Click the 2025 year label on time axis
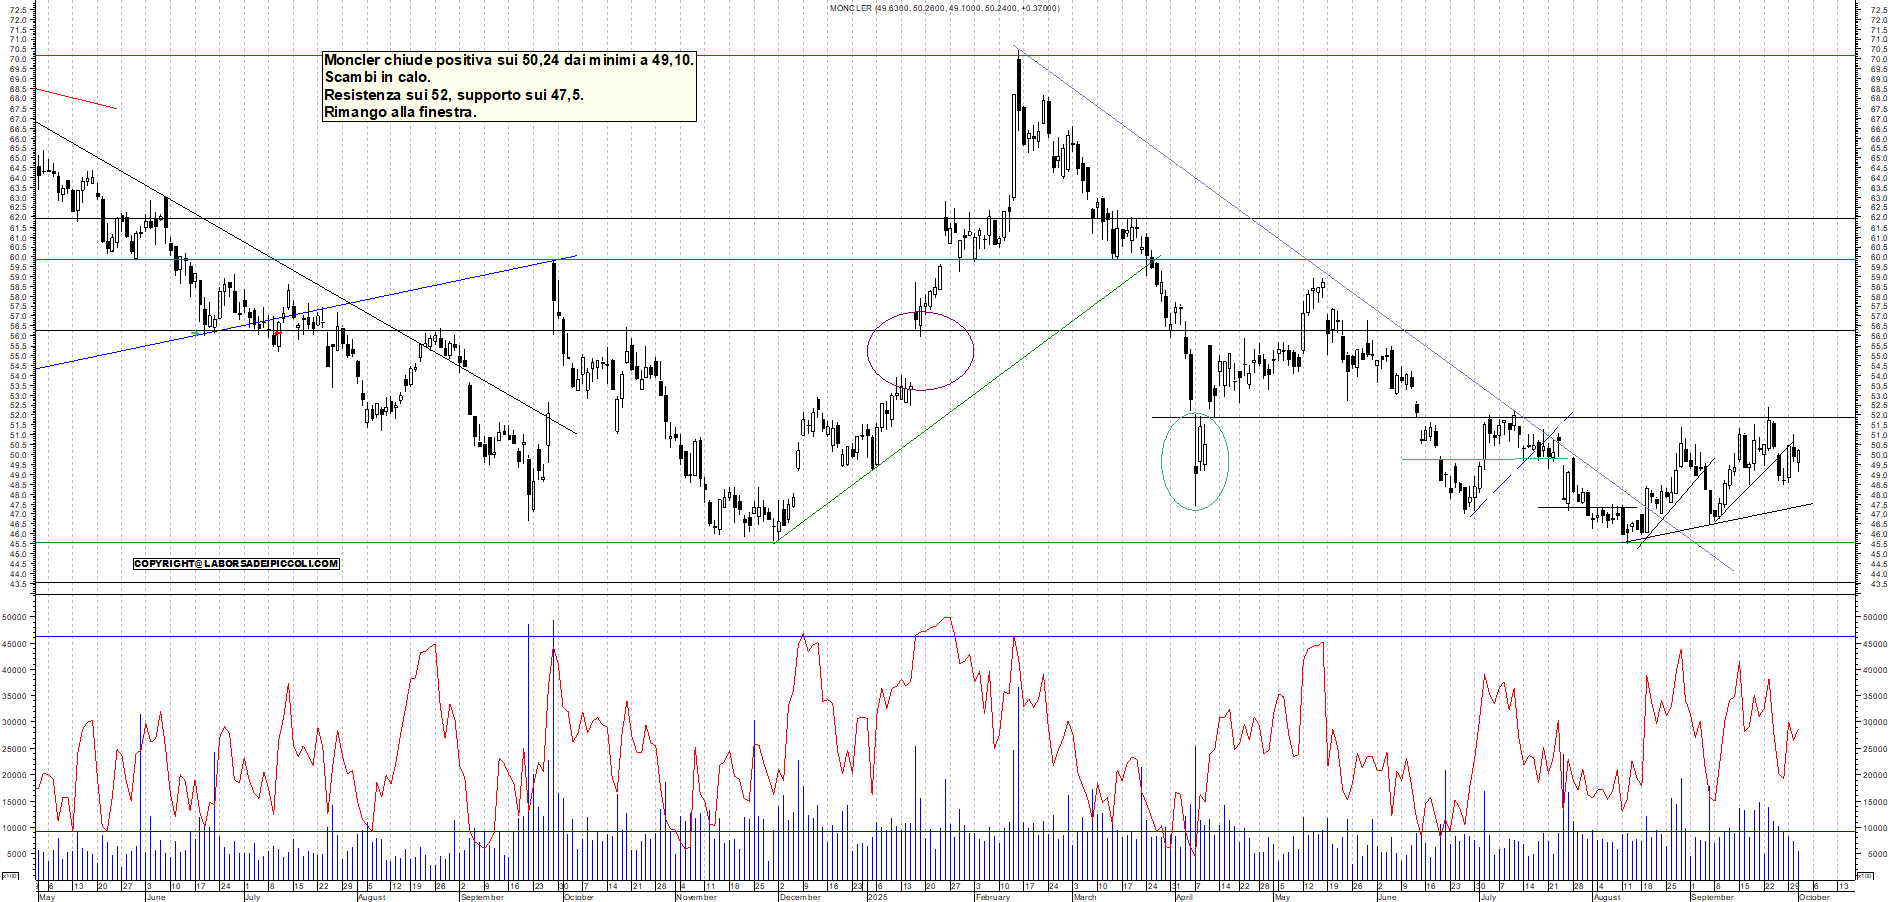Screen dimensions: 1890x902 877,897
